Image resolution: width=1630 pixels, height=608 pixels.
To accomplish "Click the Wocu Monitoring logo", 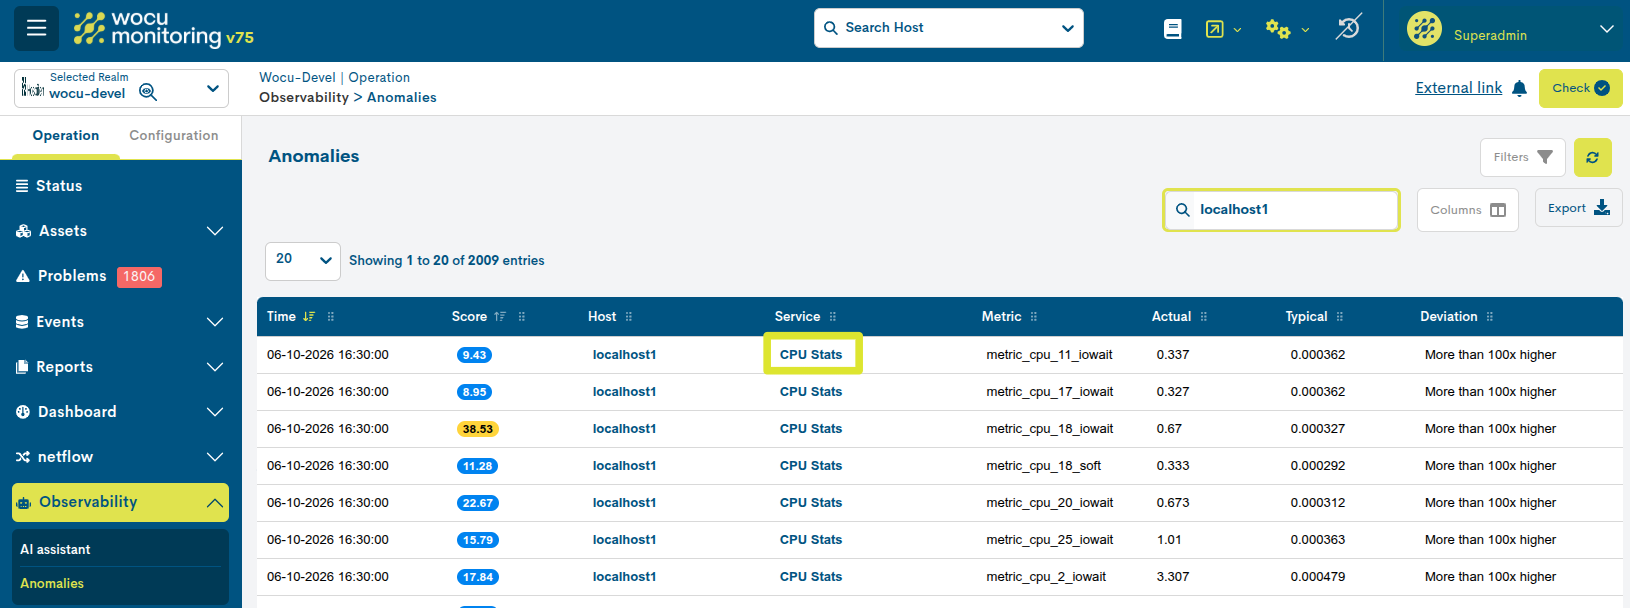I will point(164,29).
